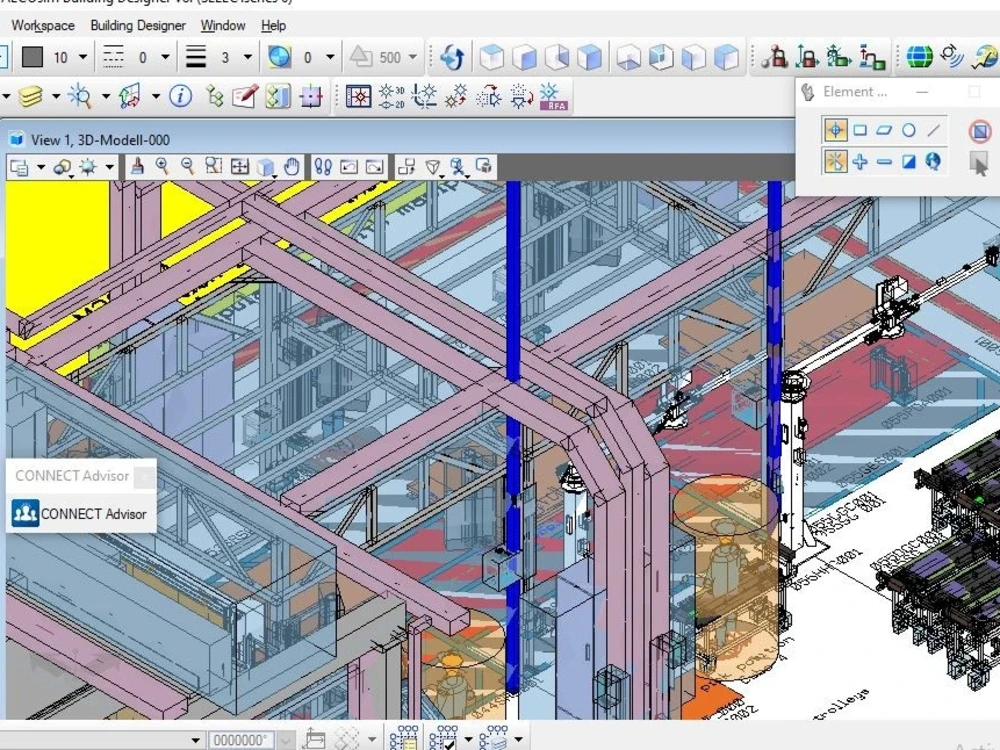The width and height of the screenshot is (1000, 750).
Task: Select the Circle selection method
Action: click(x=908, y=131)
